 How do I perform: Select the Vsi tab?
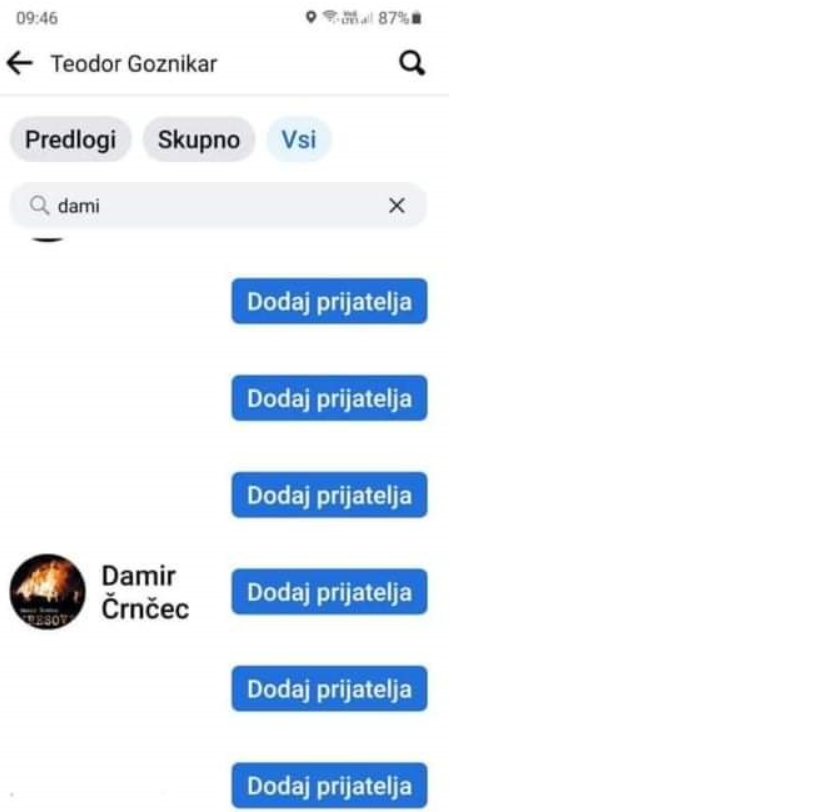(x=299, y=140)
